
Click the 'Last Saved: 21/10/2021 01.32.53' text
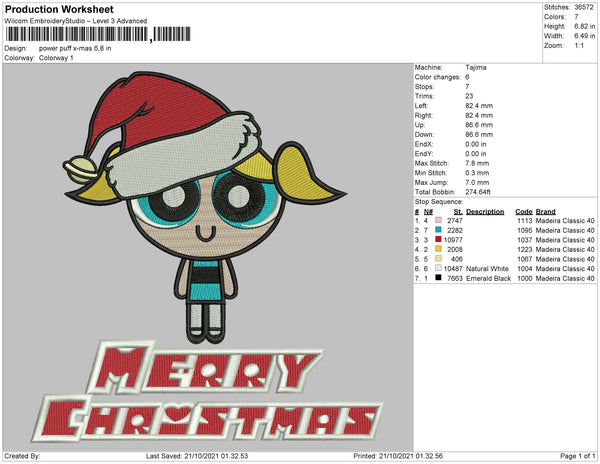[x=197, y=456]
